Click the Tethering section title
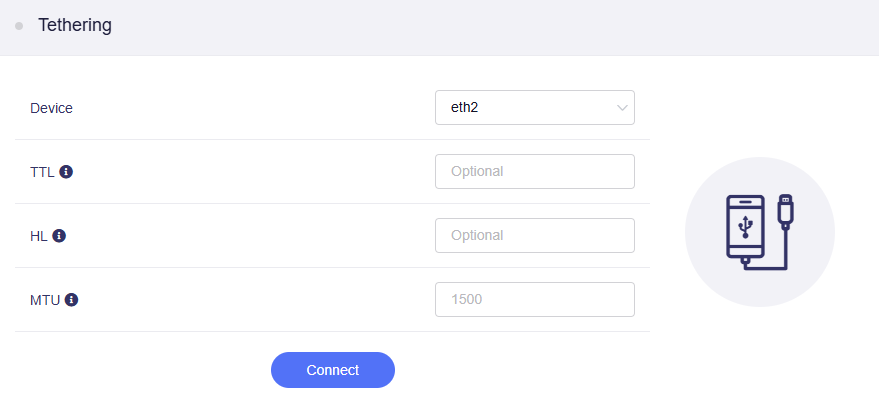 [x=75, y=26]
